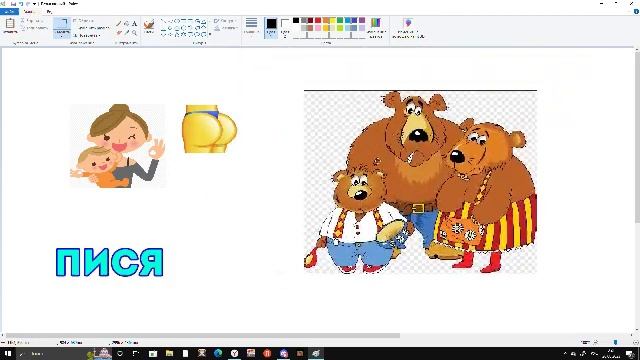Open Paint Help icon
This screenshot has height=360, width=640.
[x=636, y=11]
